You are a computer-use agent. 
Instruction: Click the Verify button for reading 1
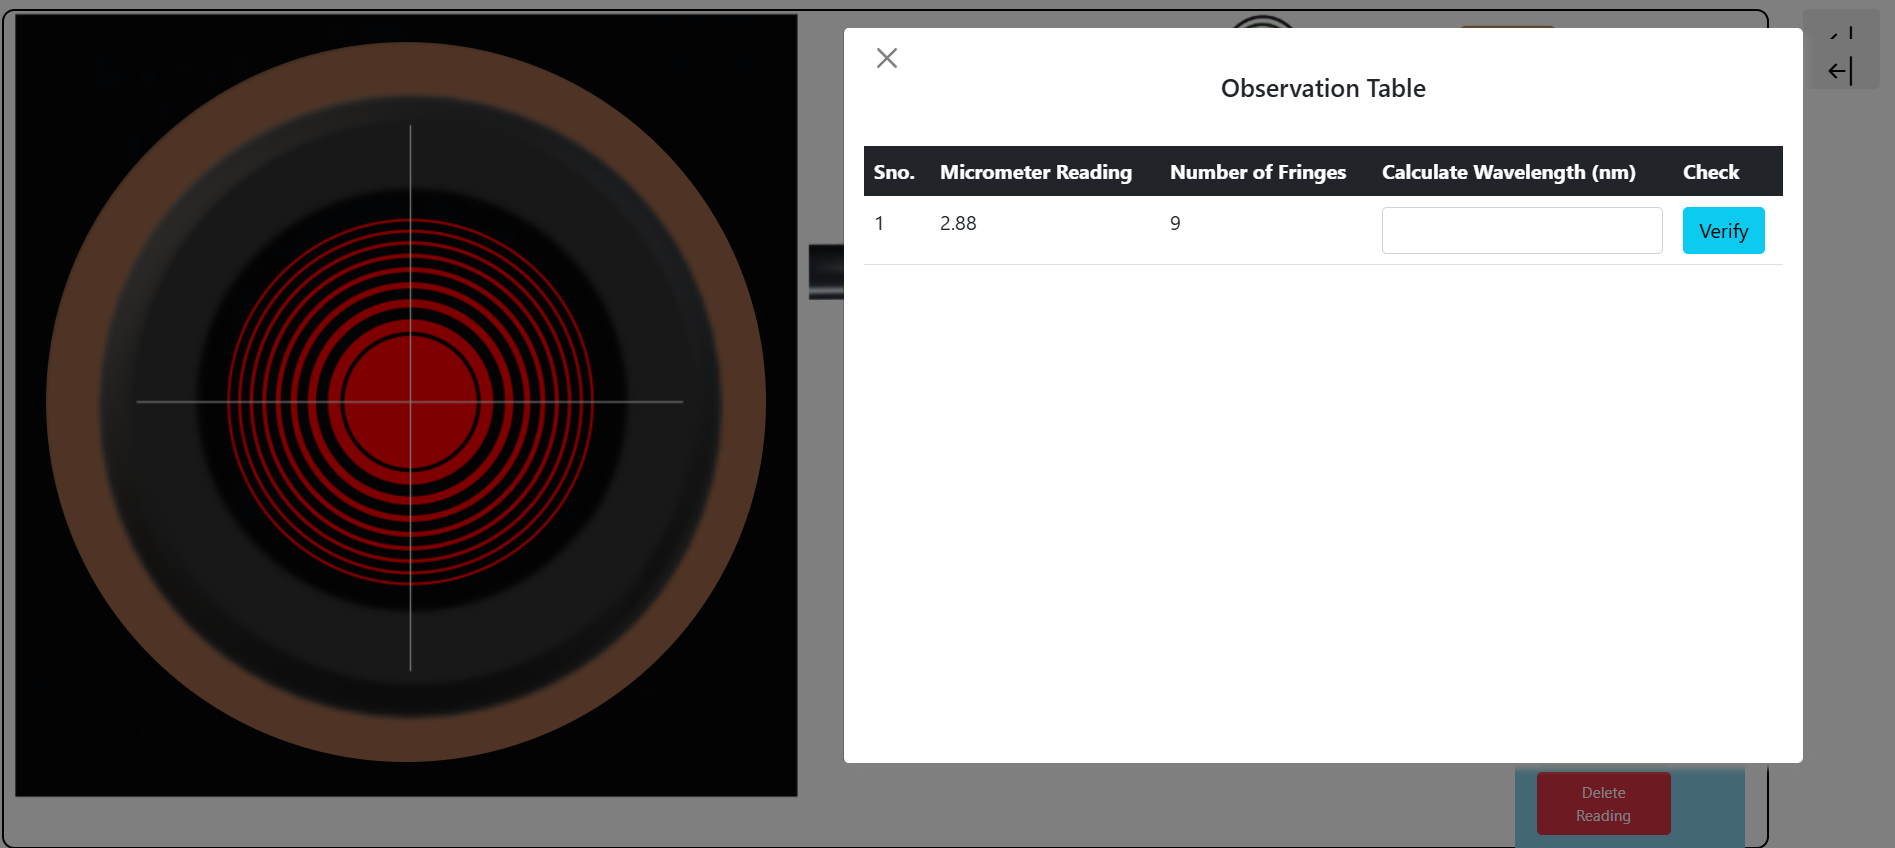[x=1723, y=231]
